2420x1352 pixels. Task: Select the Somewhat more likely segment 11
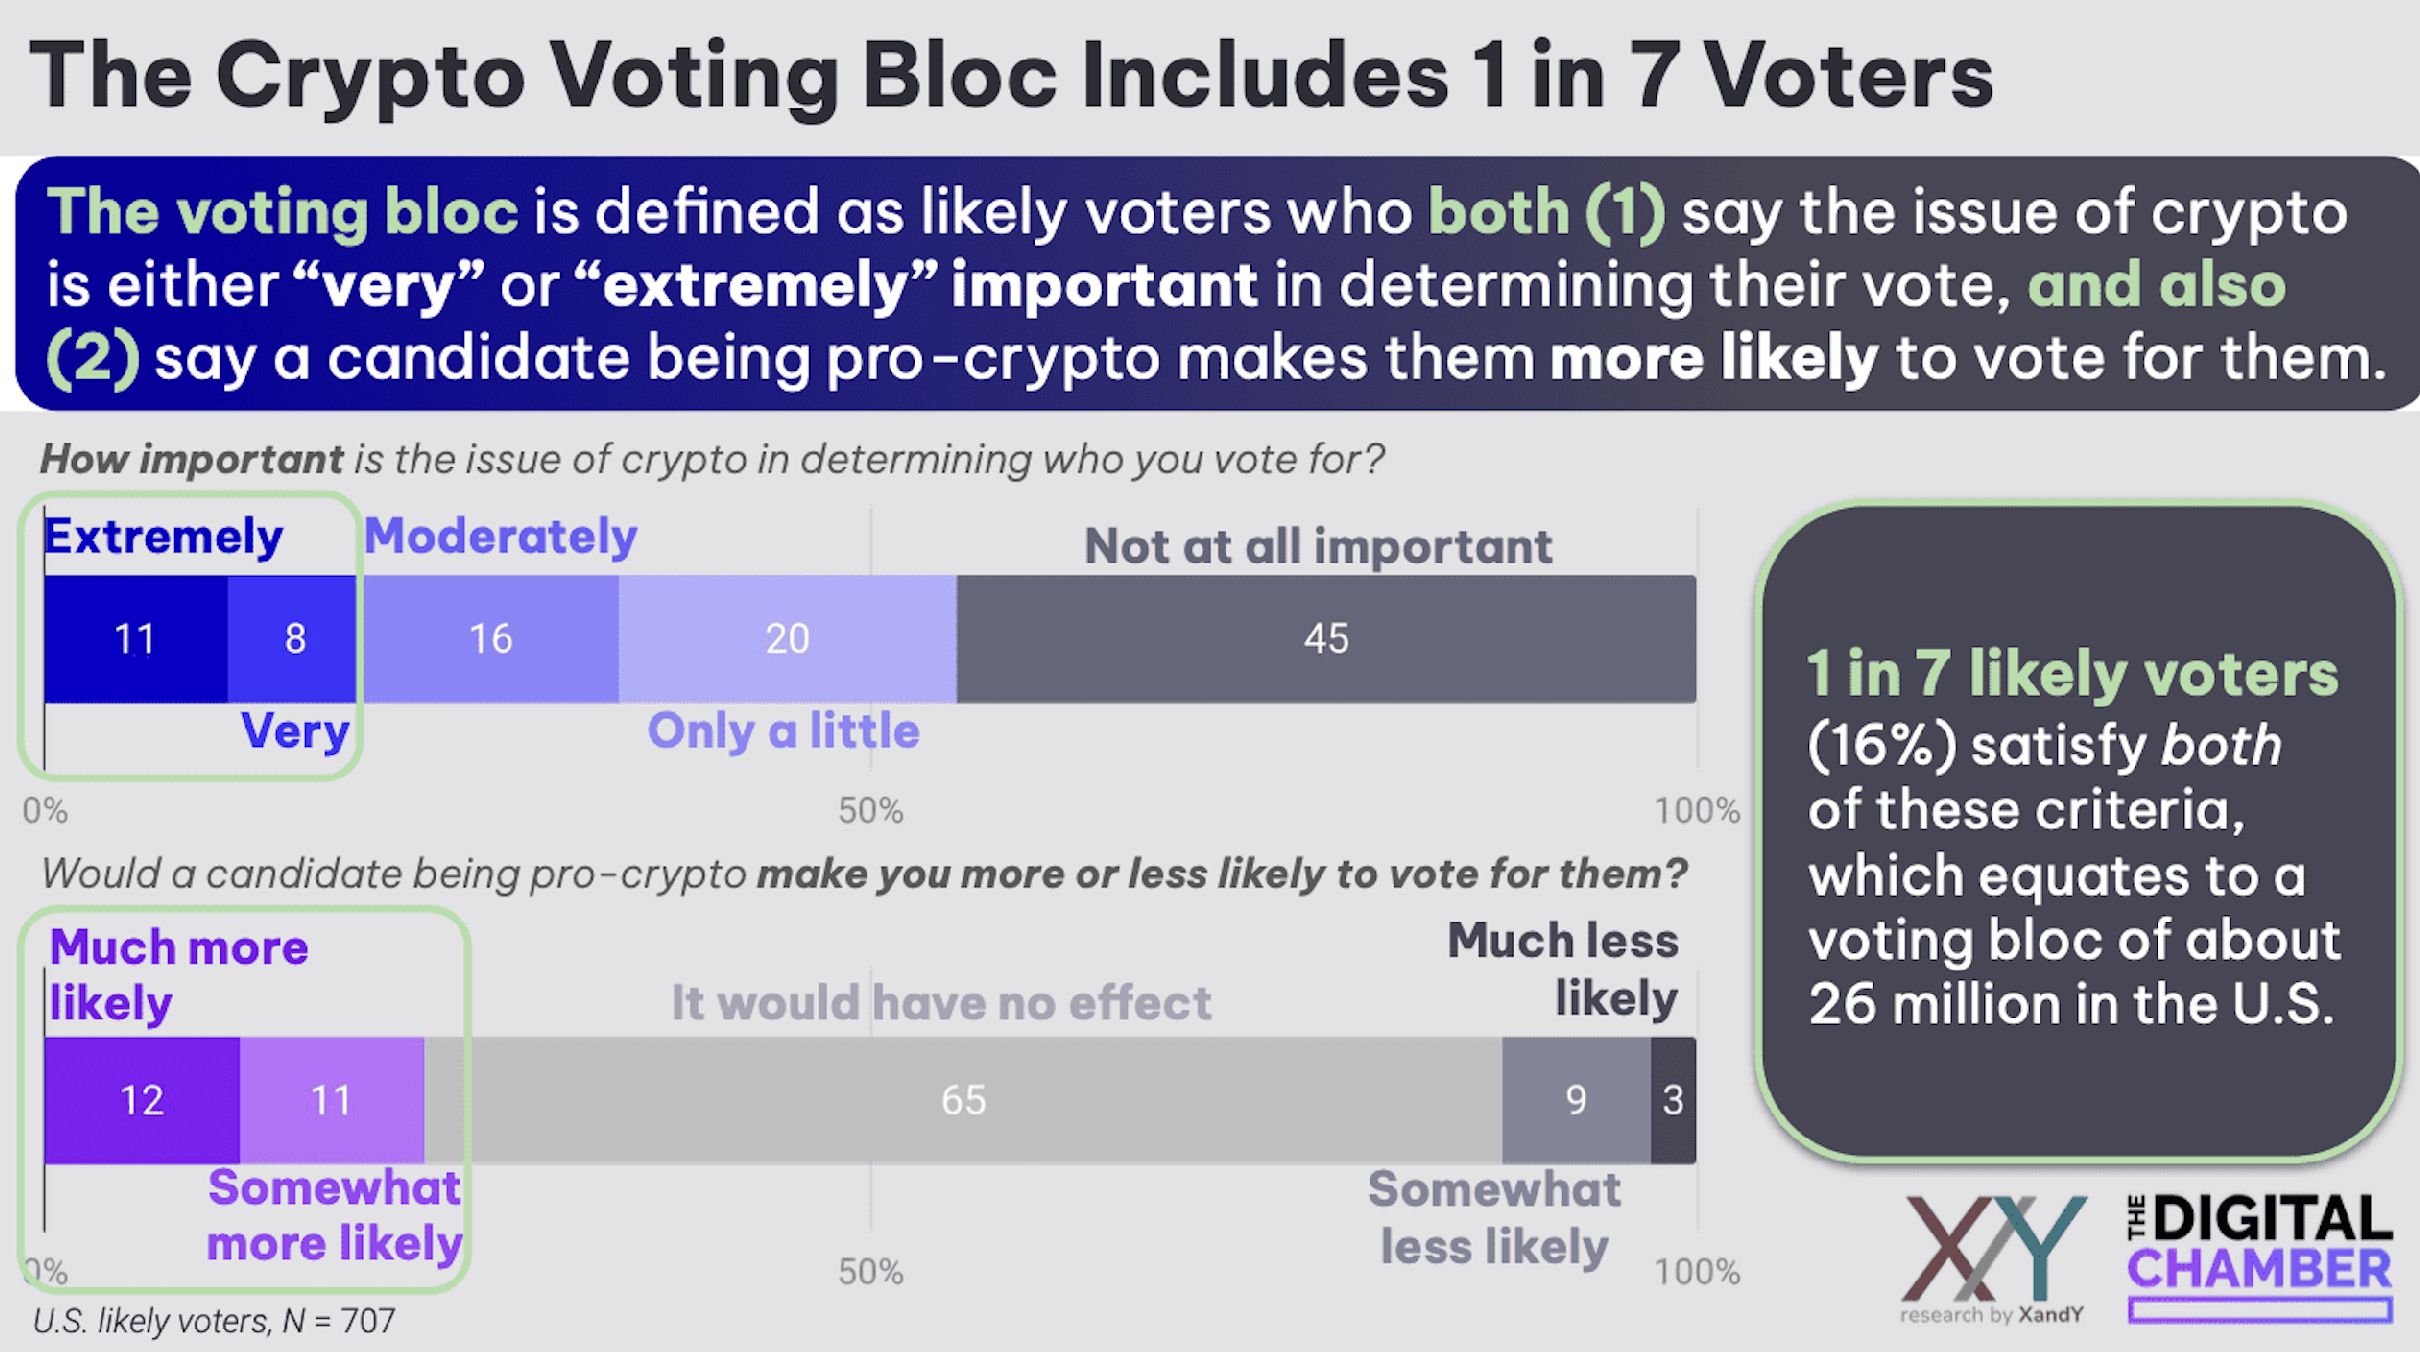332,1100
